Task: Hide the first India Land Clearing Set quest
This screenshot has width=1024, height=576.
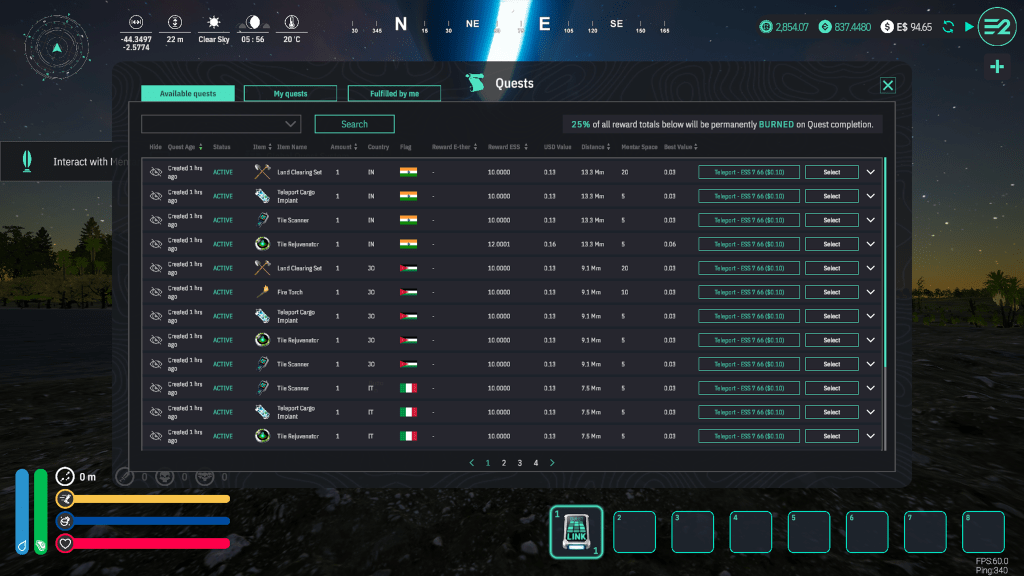Action: coord(155,172)
